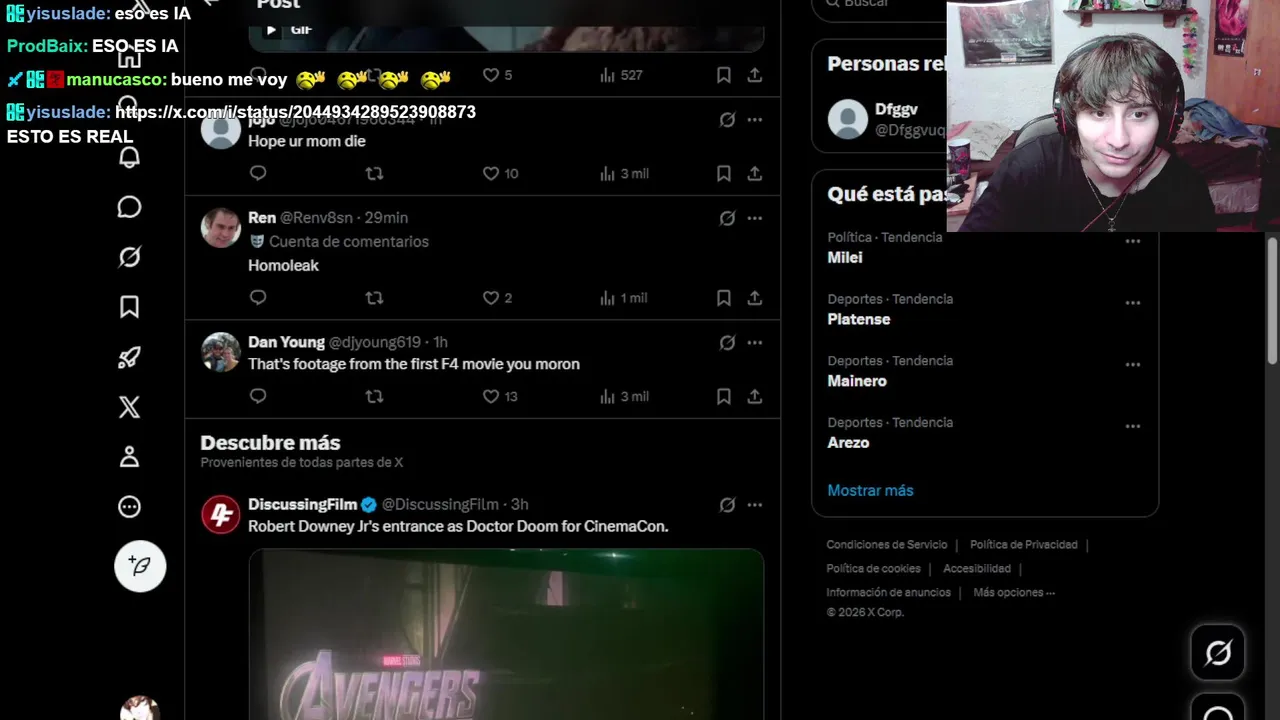Open DiscussingFilm profile avatar
Image resolution: width=1280 pixels, height=720 pixels.
click(220, 515)
